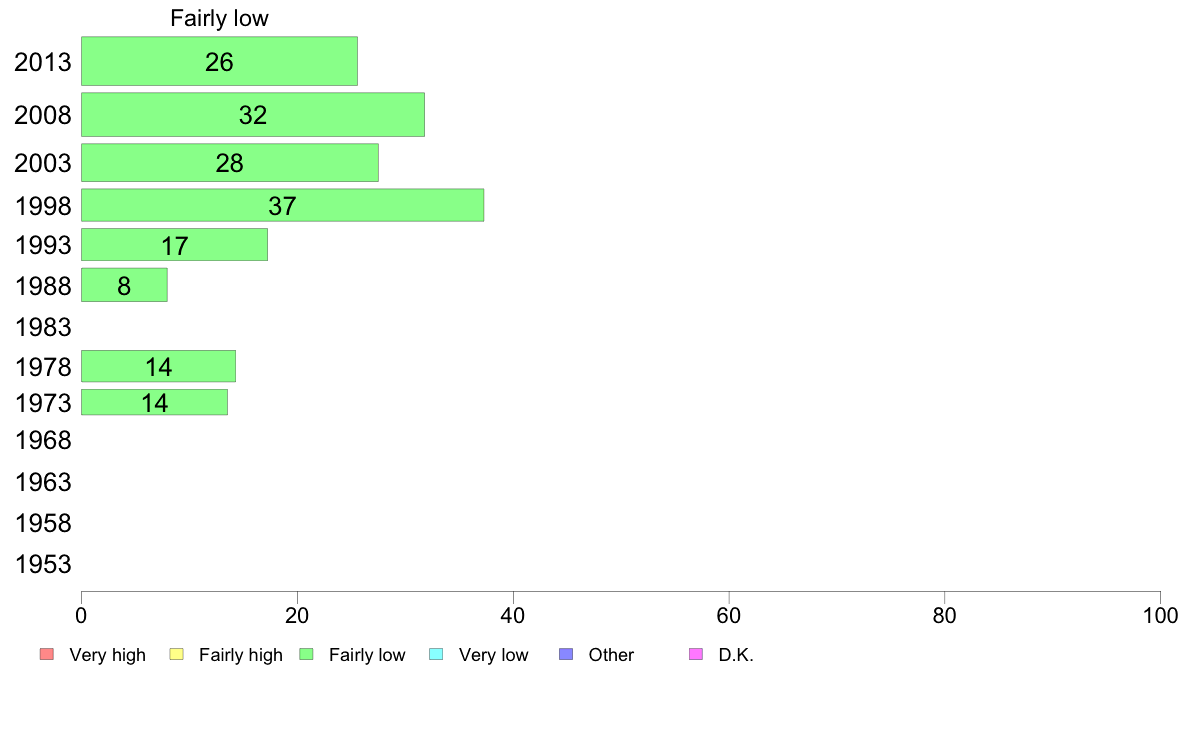
Task: Click the Other blue legend swatch
Action: pos(566,654)
